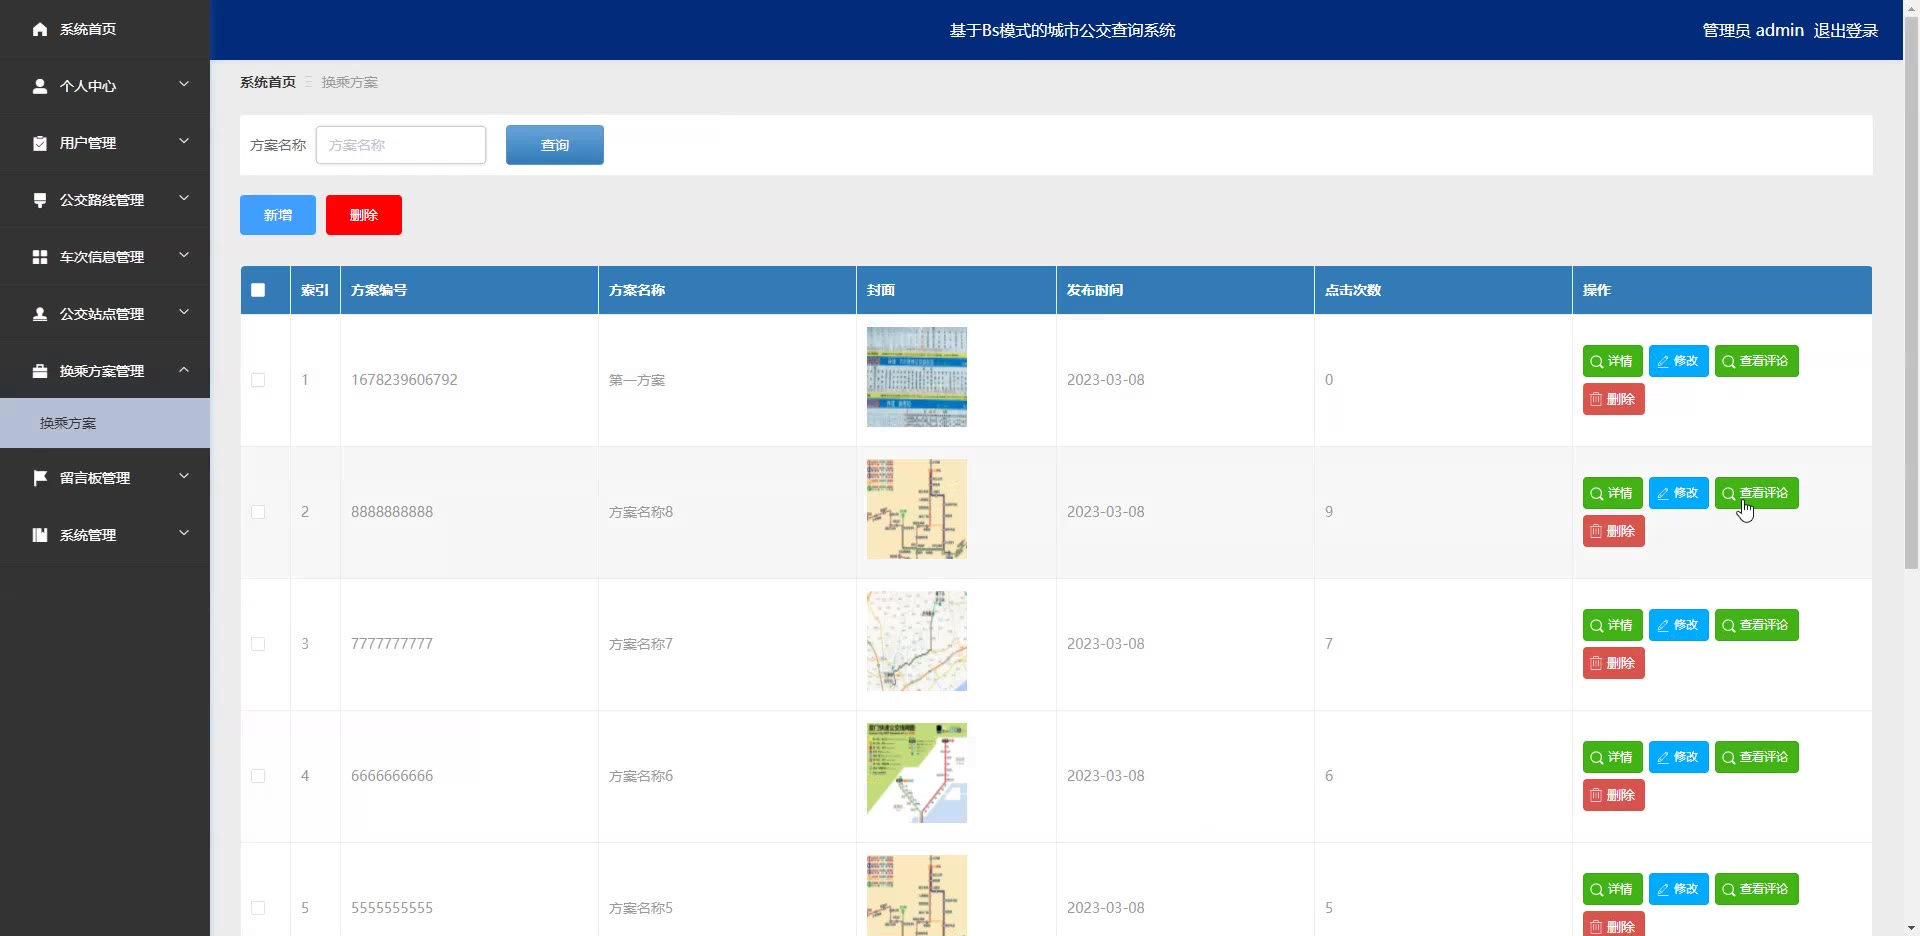Image resolution: width=1920 pixels, height=936 pixels.
Task: Click the person icon for 个人中心
Action: tap(40, 86)
